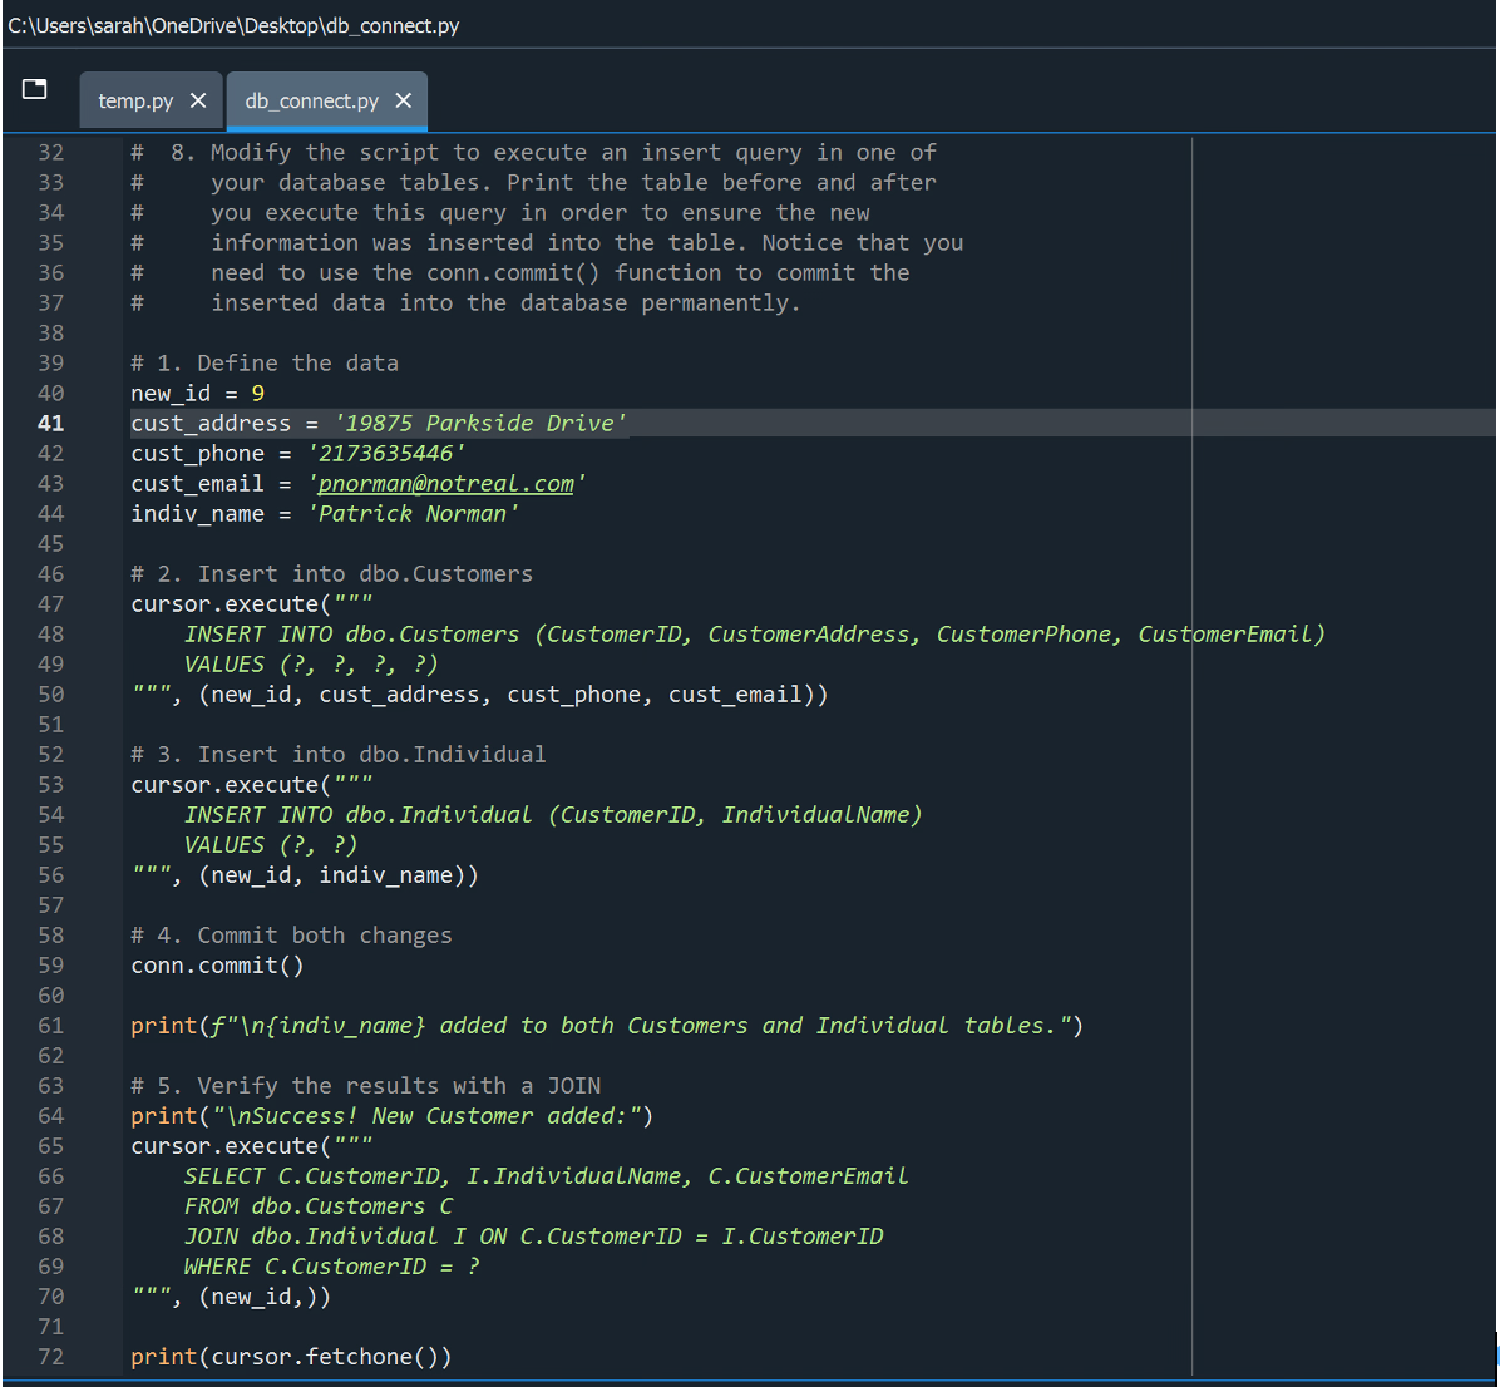The image size is (1500, 1387).
Task: Close the temp.py tab
Action: click(x=198, y=101)
